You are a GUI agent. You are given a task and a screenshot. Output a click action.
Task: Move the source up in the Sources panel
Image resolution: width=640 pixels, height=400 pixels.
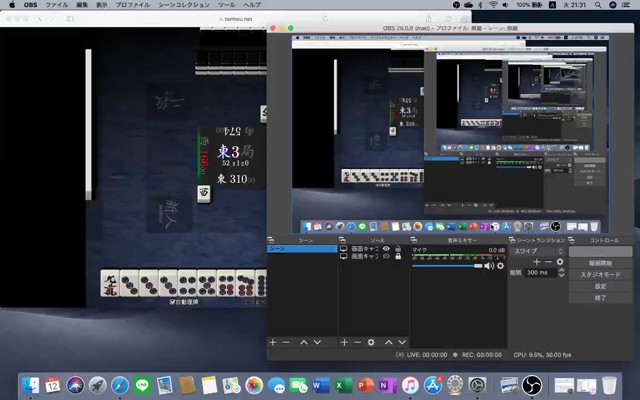pyautogui.click(x=389, y=342)
